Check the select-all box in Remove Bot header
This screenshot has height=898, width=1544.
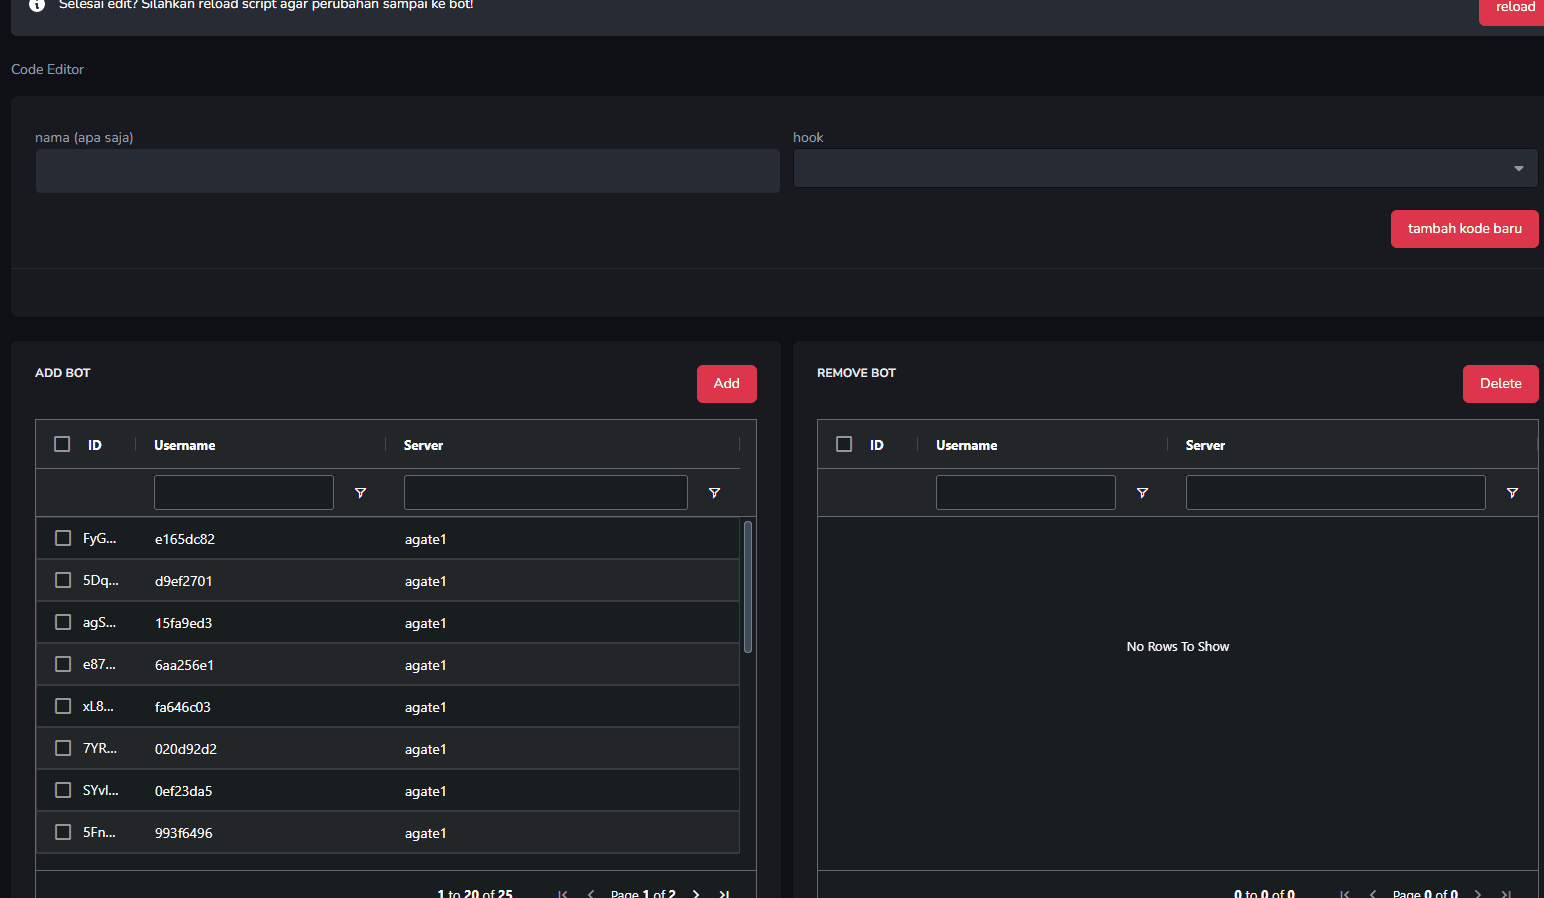tap(844, 444)
